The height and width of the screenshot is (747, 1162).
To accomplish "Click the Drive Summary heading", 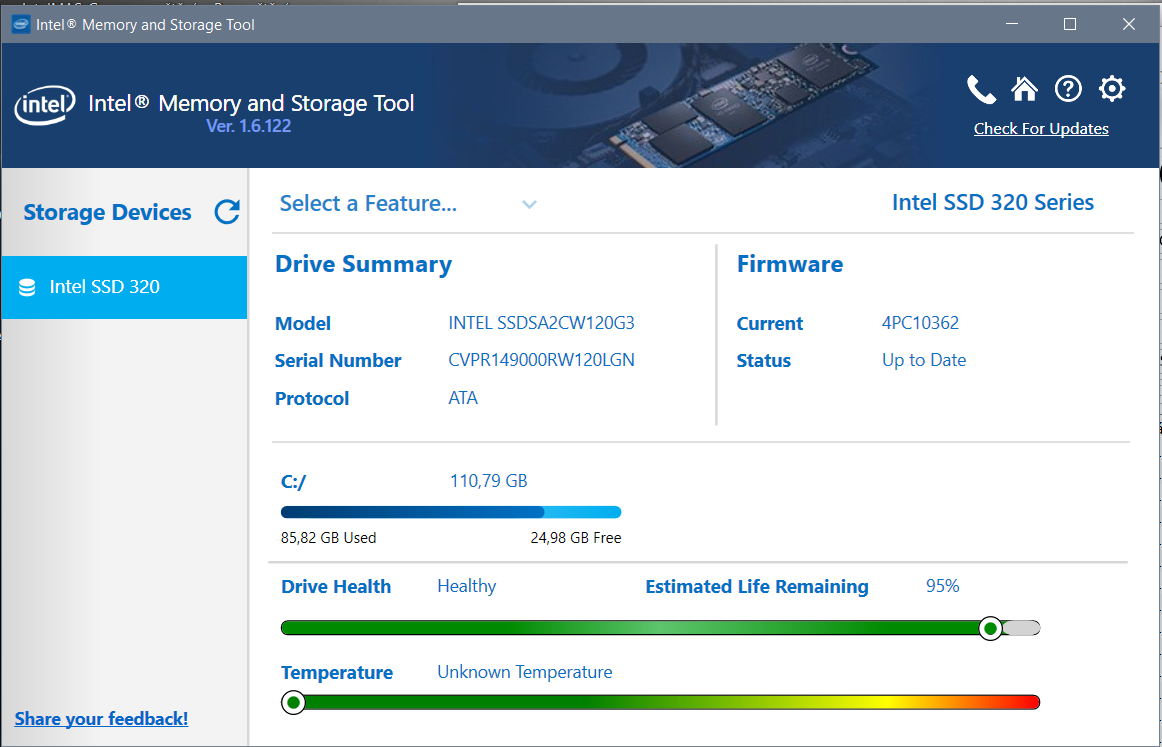I will 363,265.
